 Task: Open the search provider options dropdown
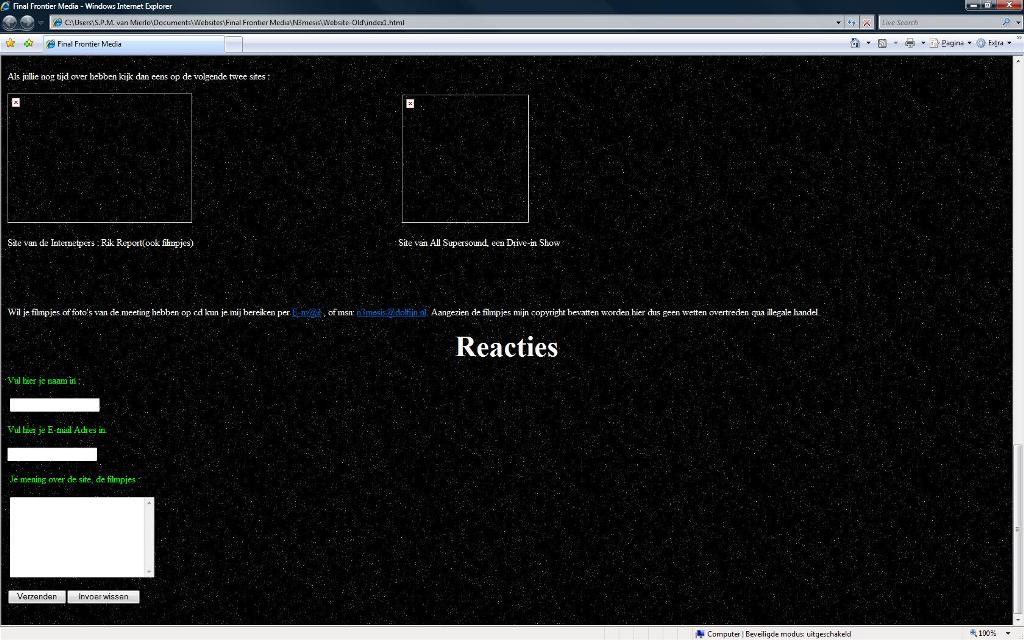point(1017,22)
